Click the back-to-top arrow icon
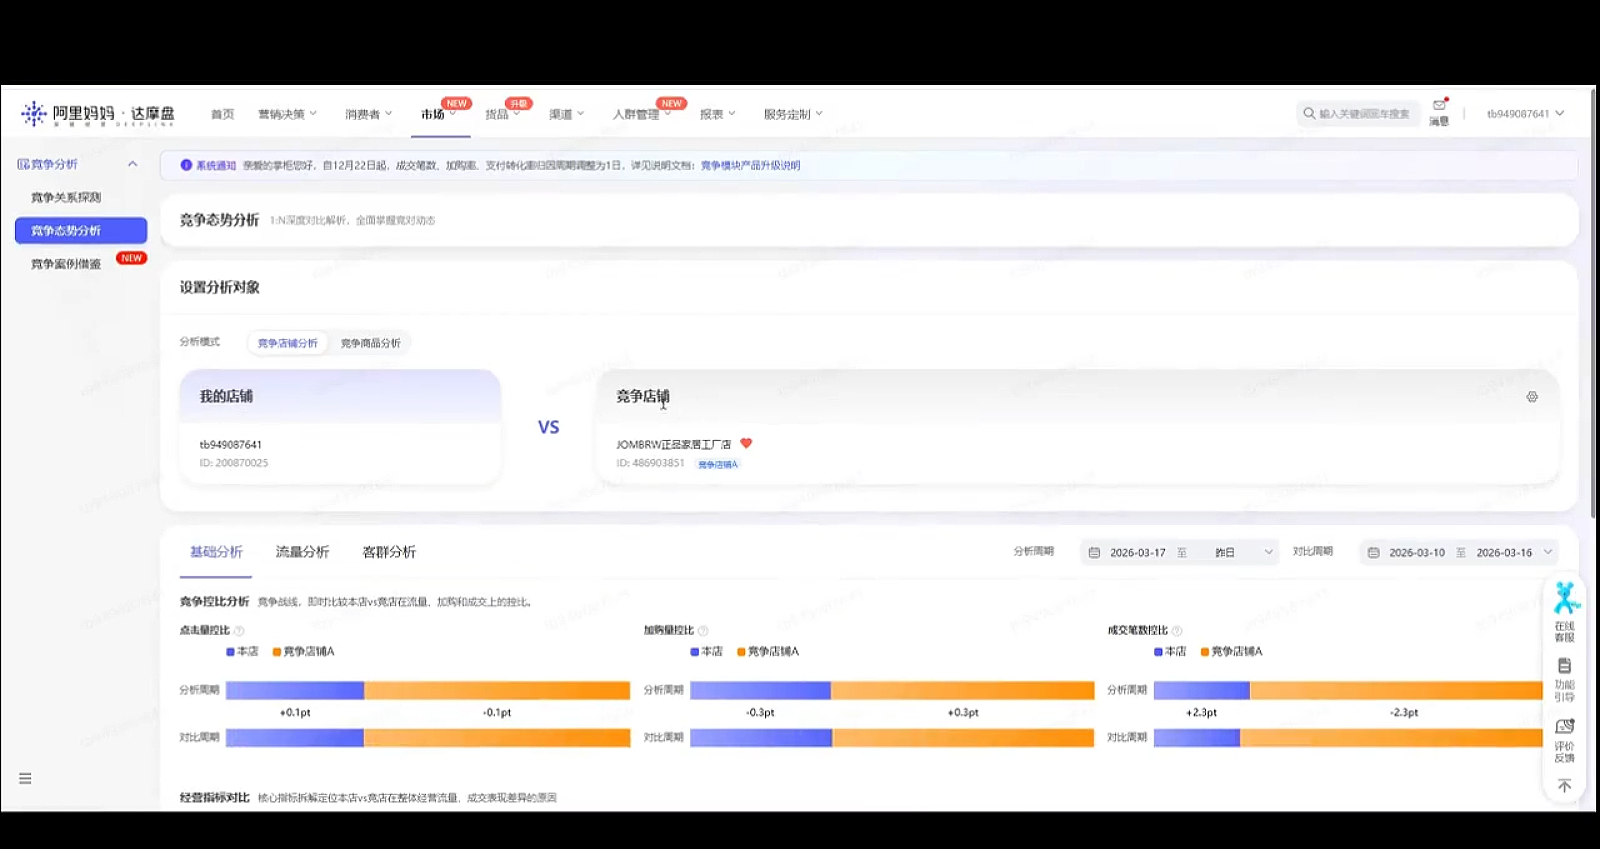Screen dimensions: 1600x849 tap(1565, 786)
